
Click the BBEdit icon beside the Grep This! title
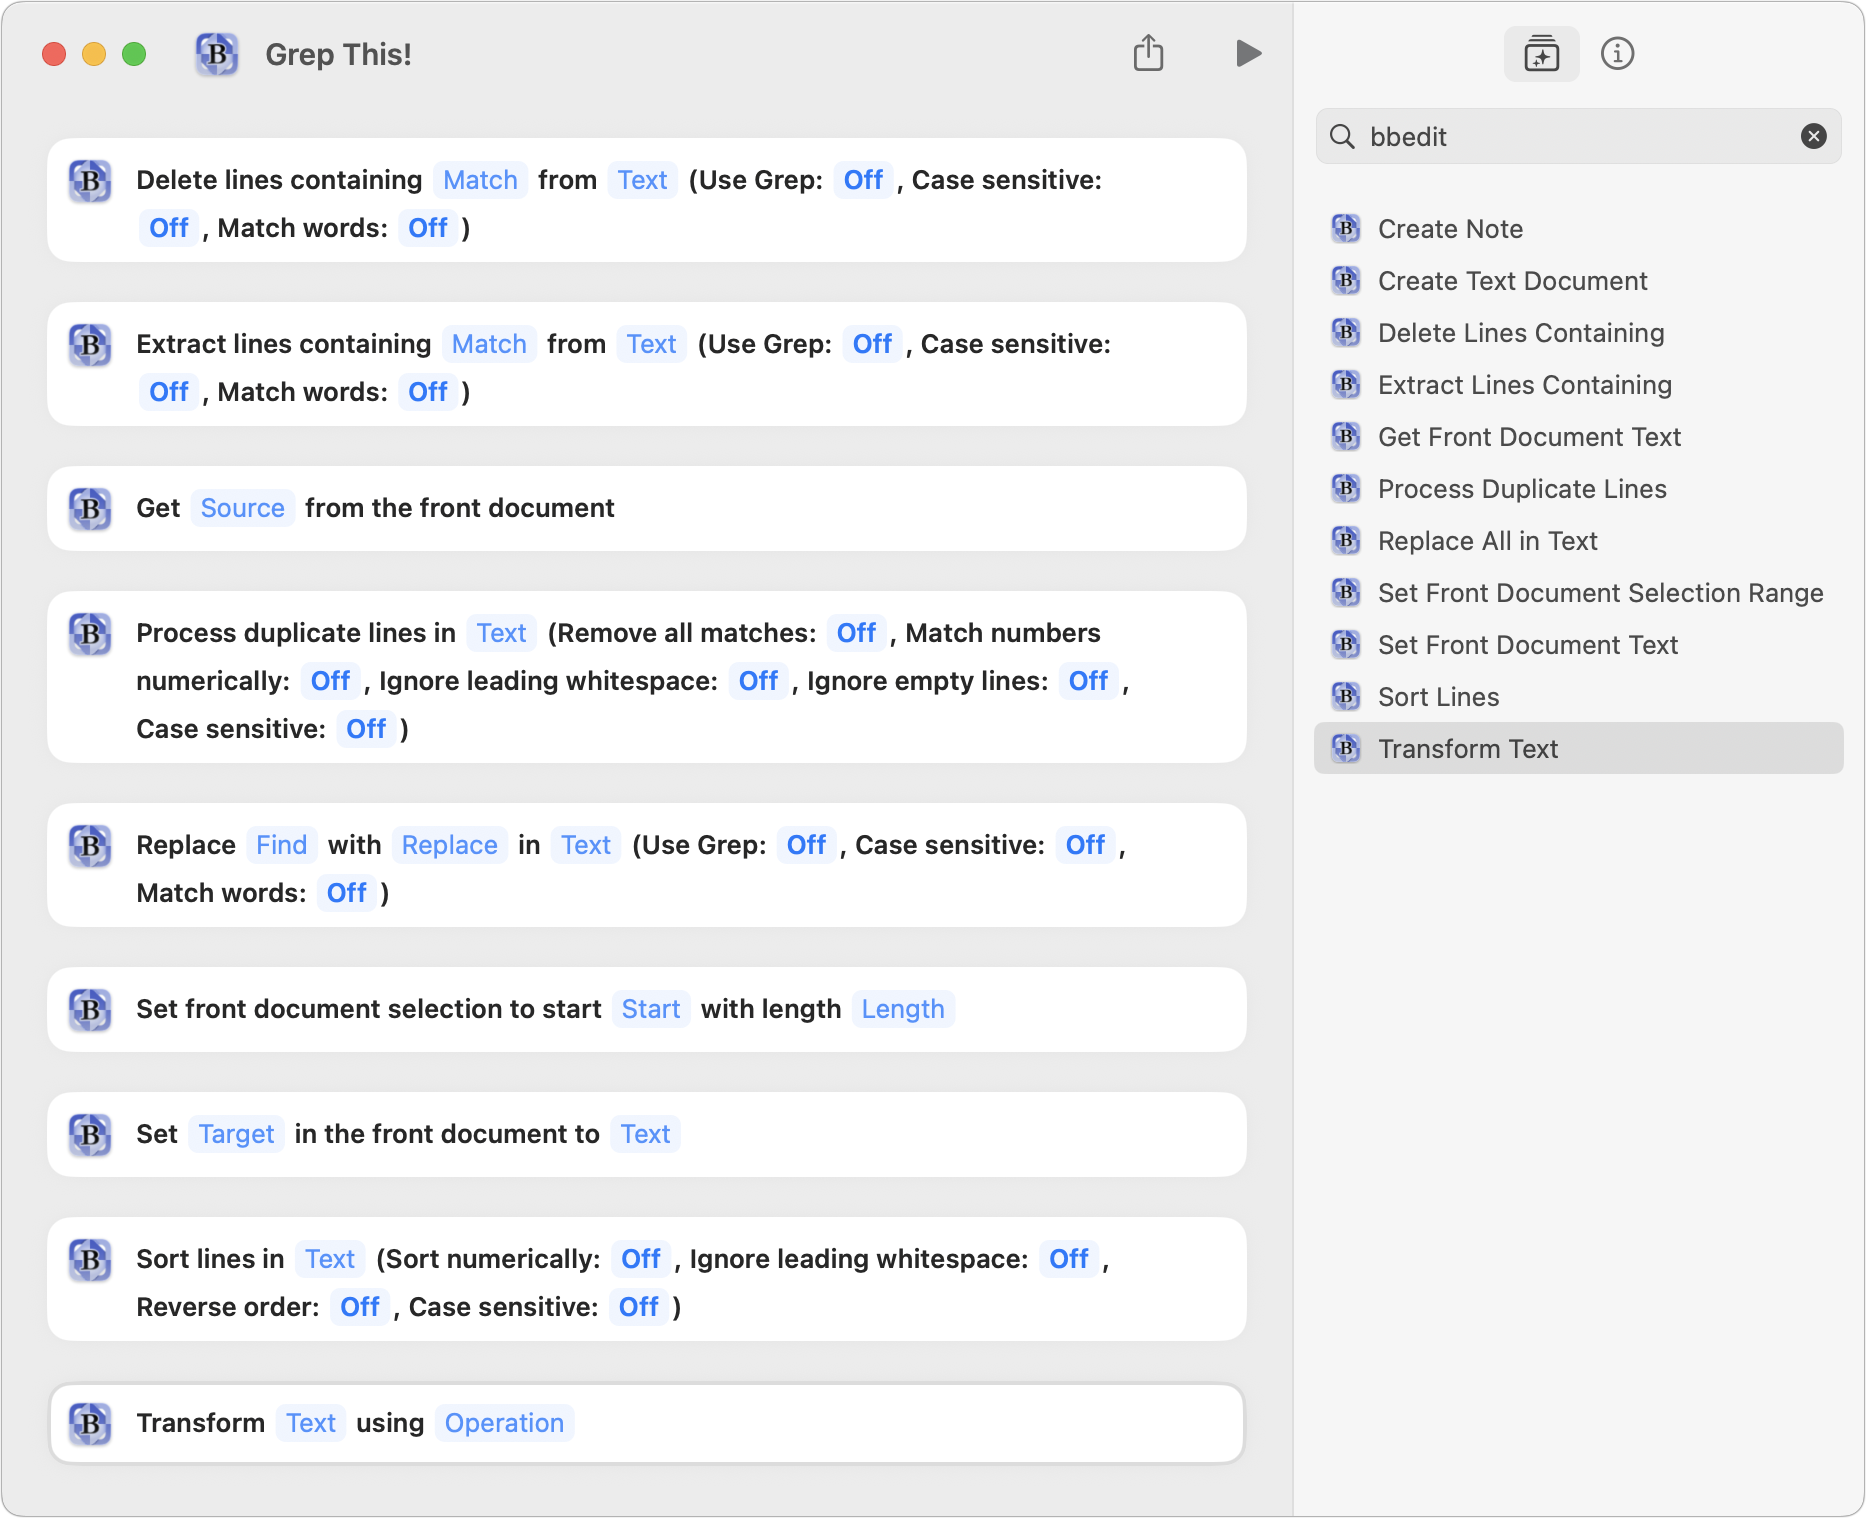(x=217, y=54)
